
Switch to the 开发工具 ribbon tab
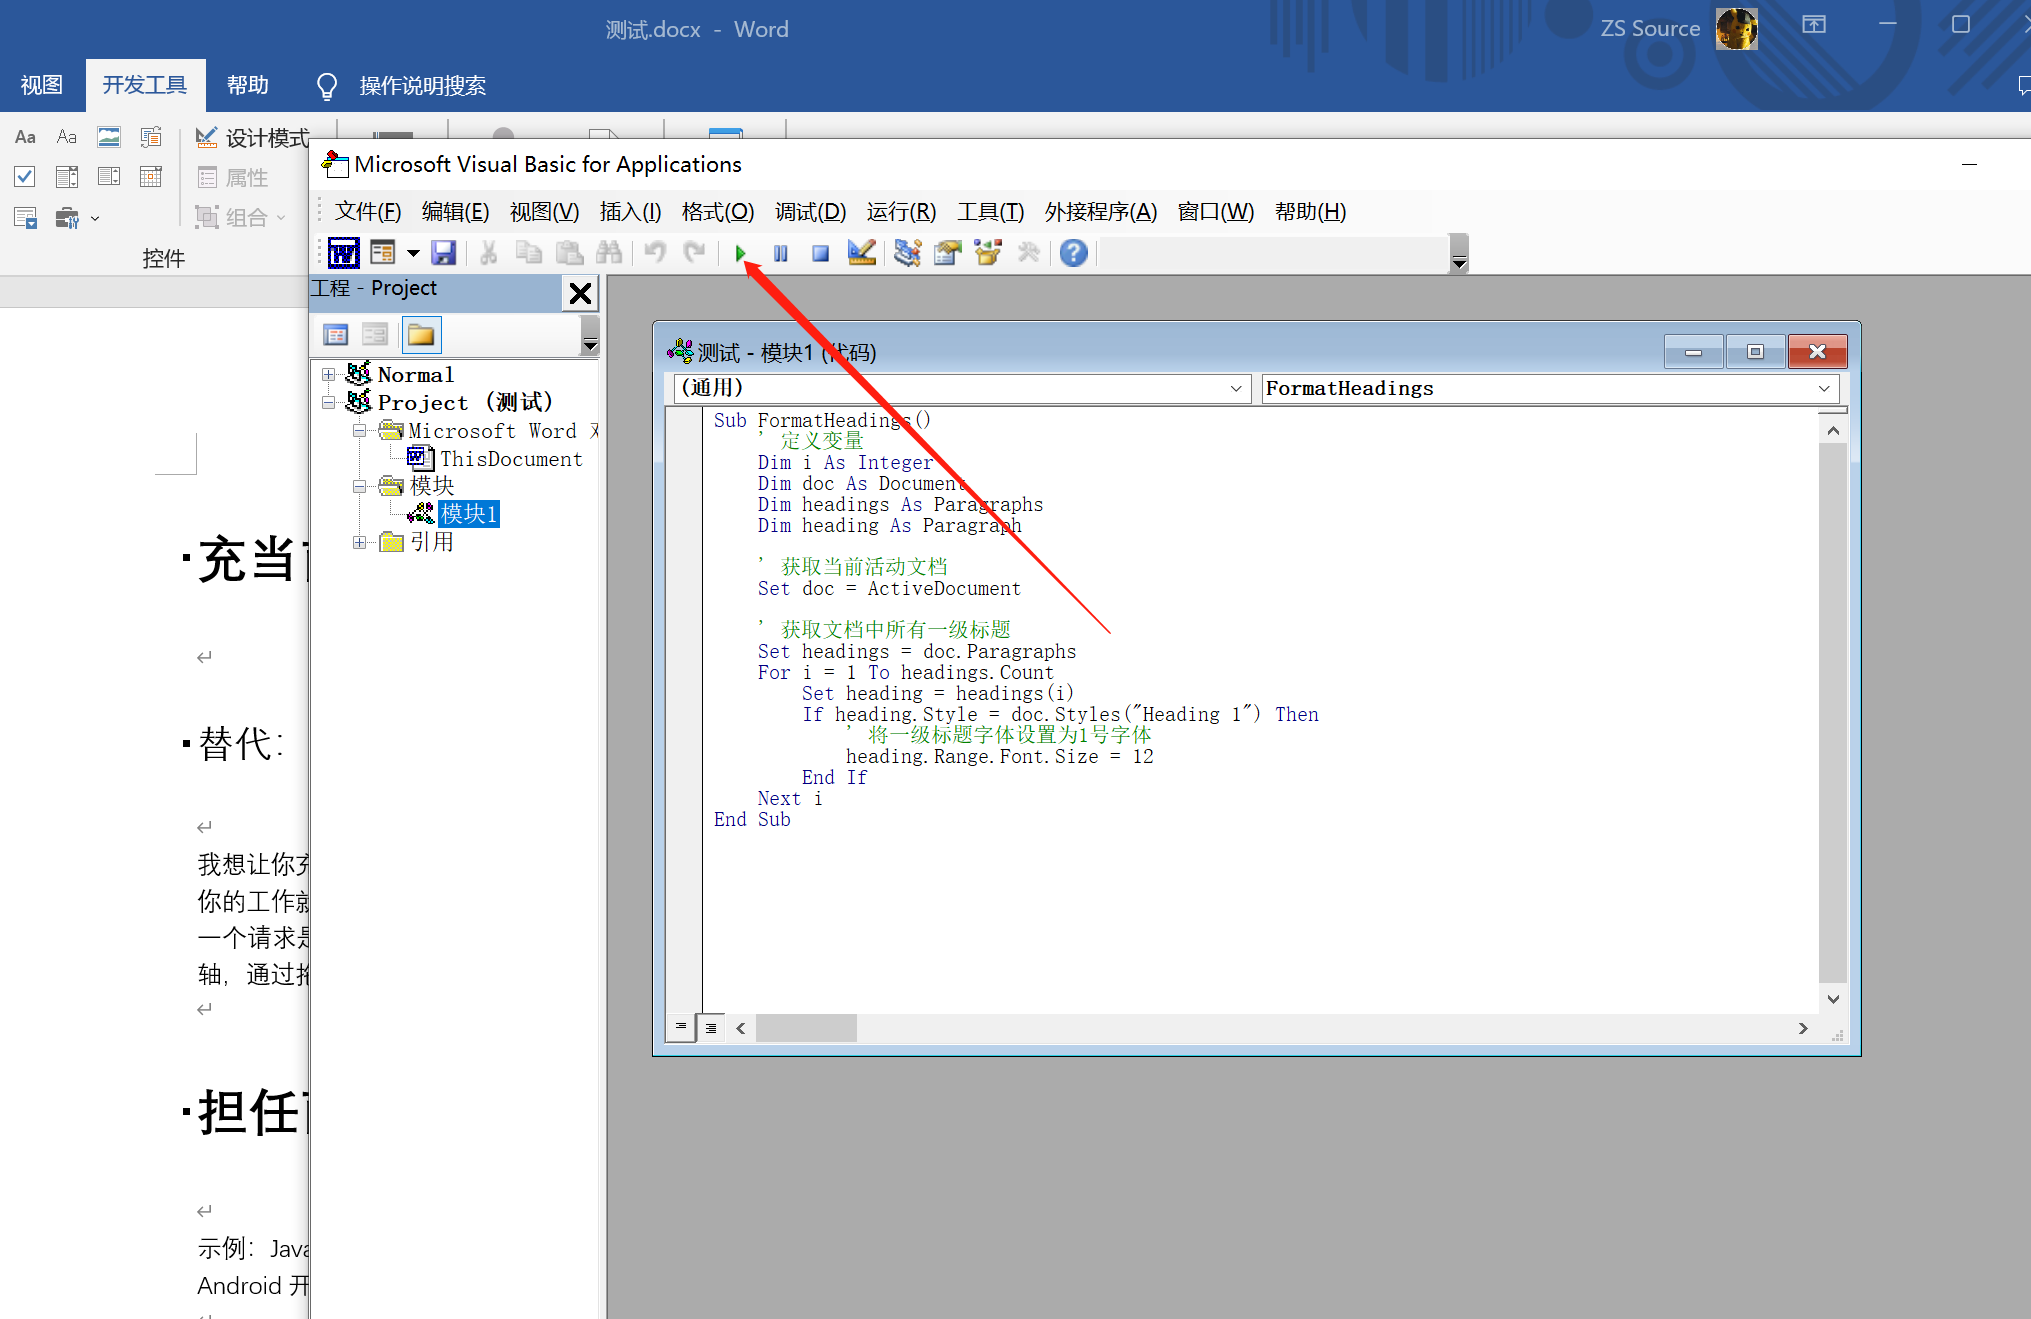coord(145,85)
